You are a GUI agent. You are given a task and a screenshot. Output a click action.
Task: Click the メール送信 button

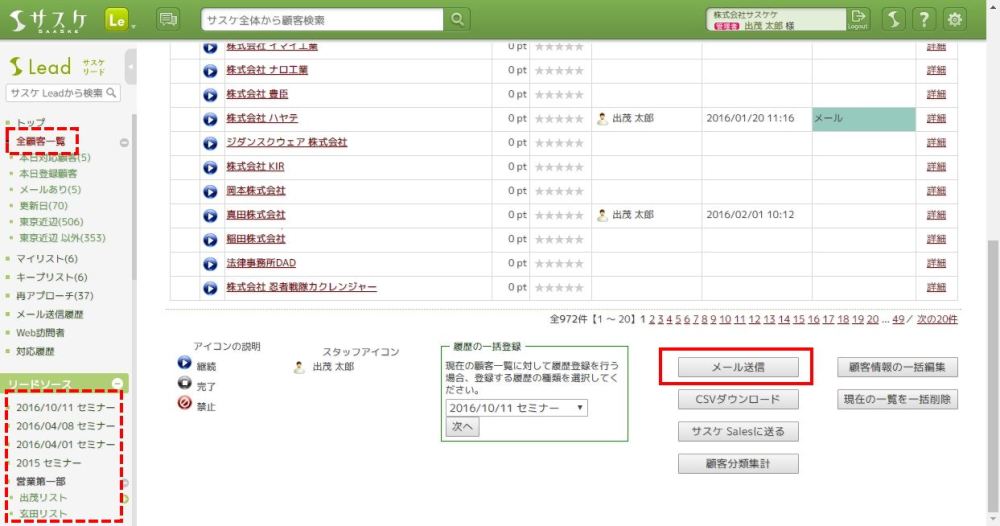[738, 367]
